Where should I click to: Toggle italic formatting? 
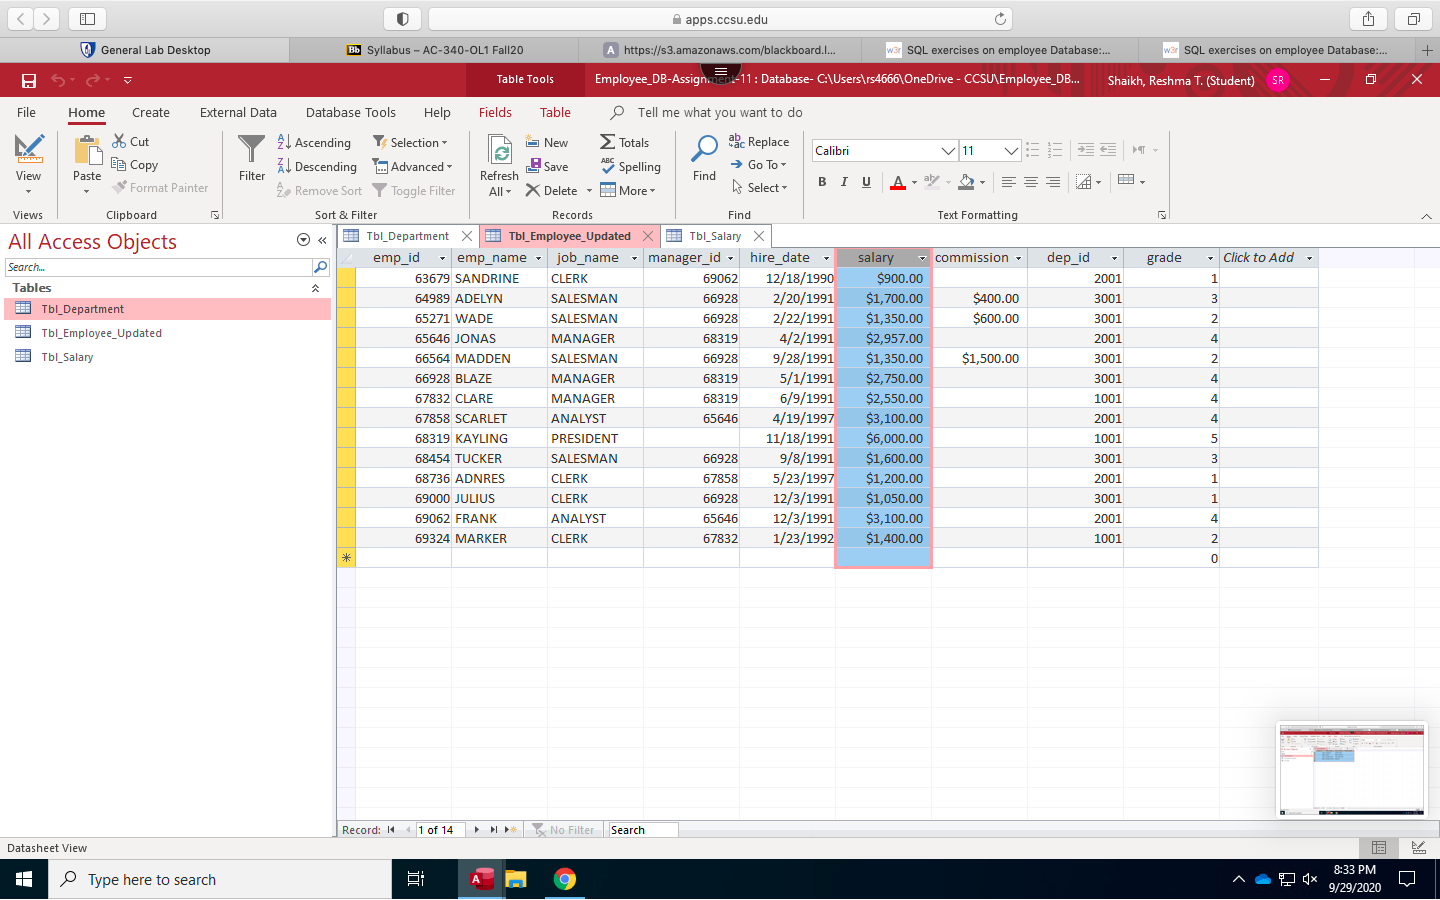coord(844,181)
